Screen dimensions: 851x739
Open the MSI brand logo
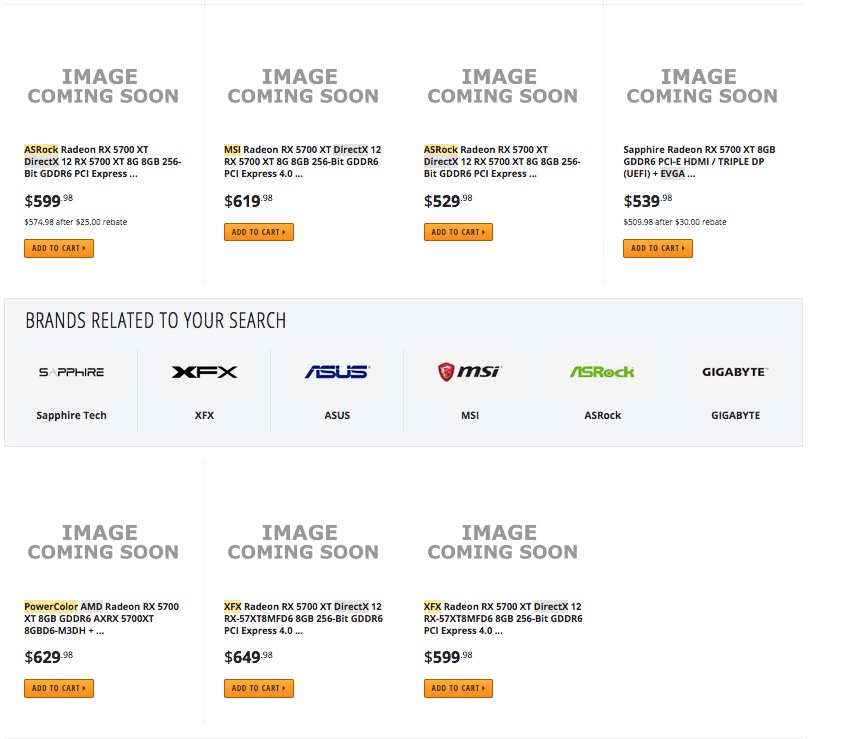(x=470, y=372)
